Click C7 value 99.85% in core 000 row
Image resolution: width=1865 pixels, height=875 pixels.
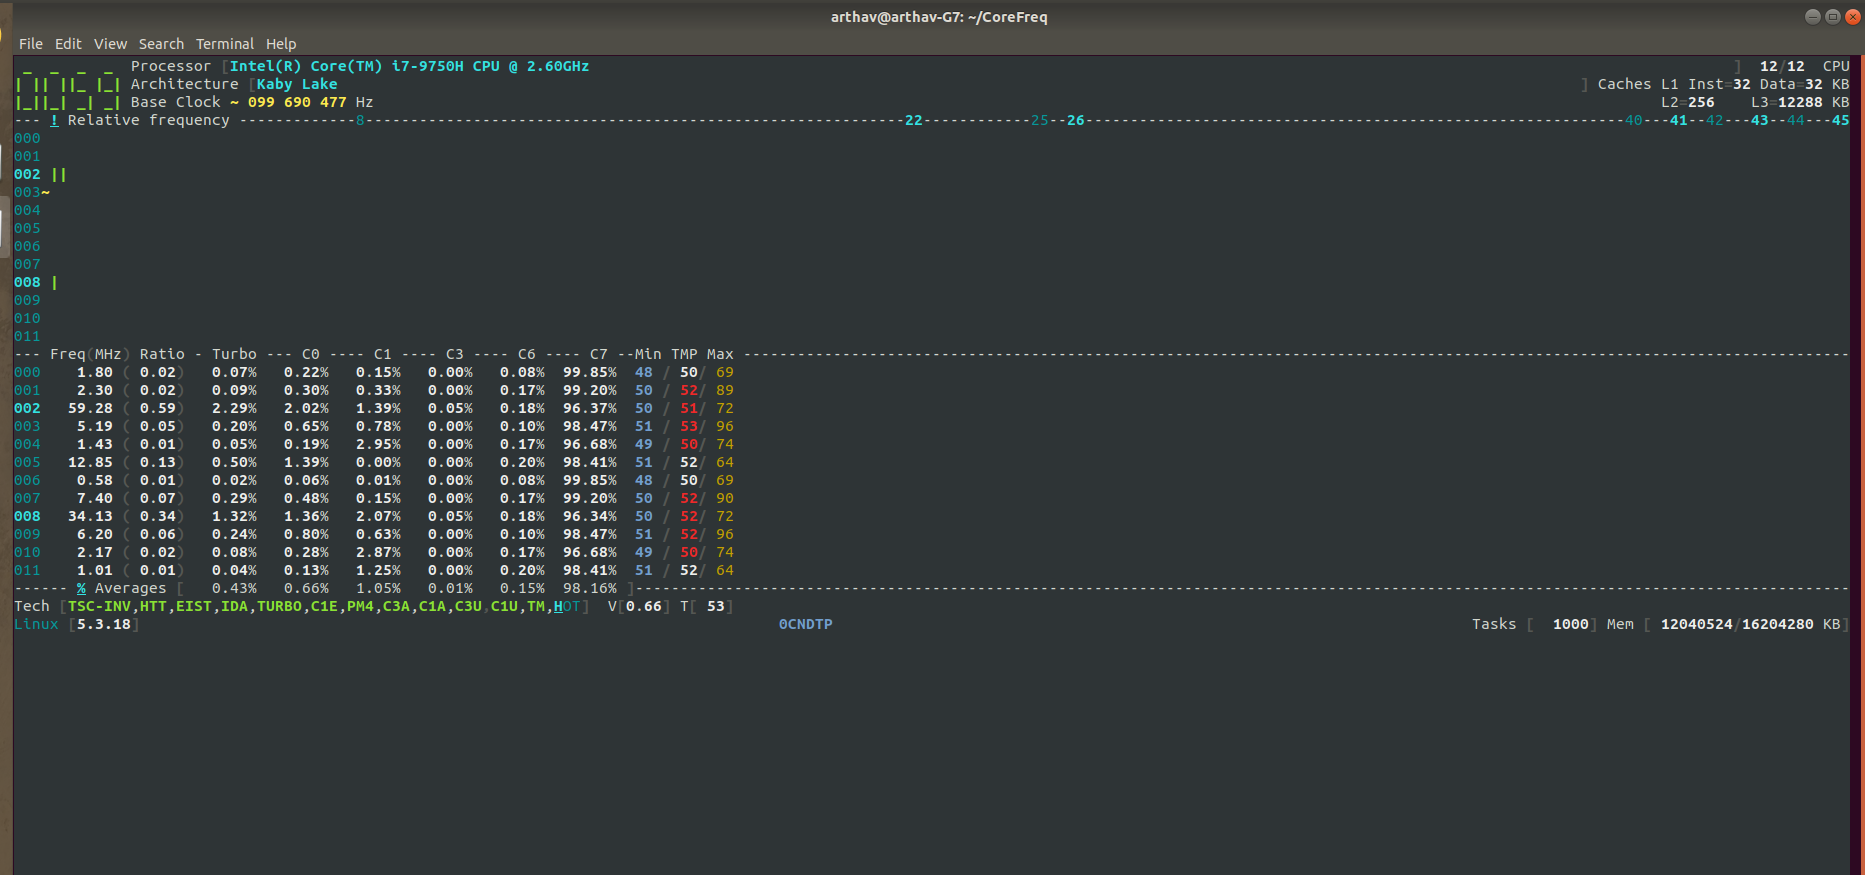[590, 372]
